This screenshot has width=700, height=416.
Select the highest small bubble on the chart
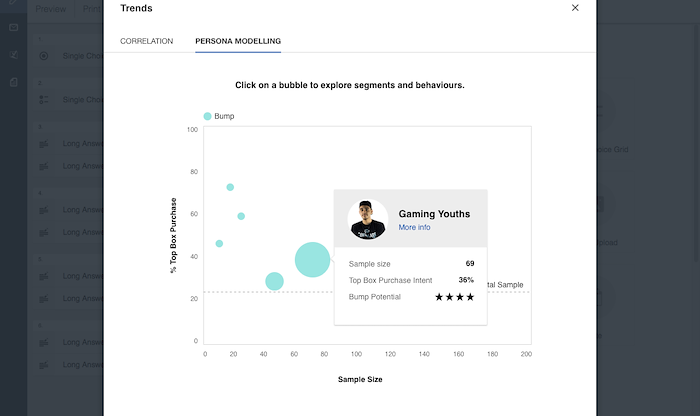coord(230,187)
